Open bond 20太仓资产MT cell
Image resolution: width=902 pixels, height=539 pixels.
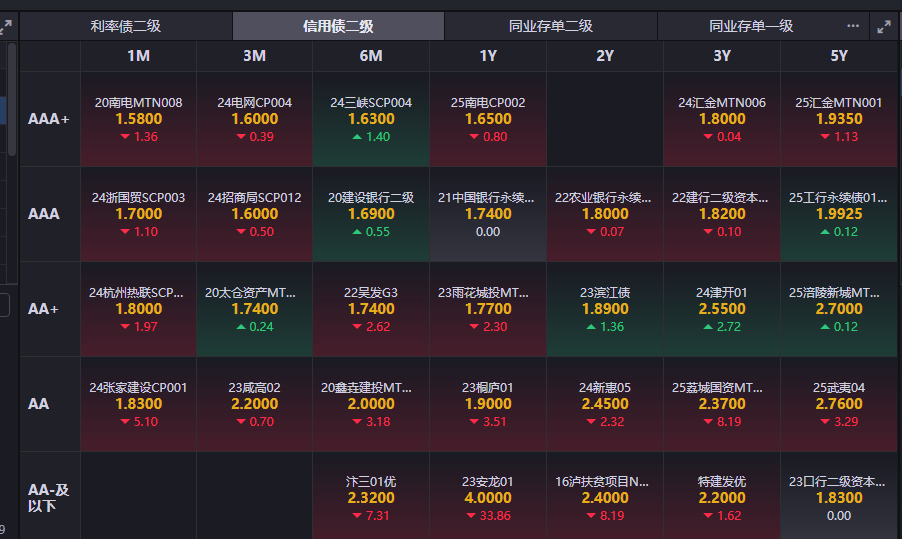pyautogui.click(x=254, y=309)
